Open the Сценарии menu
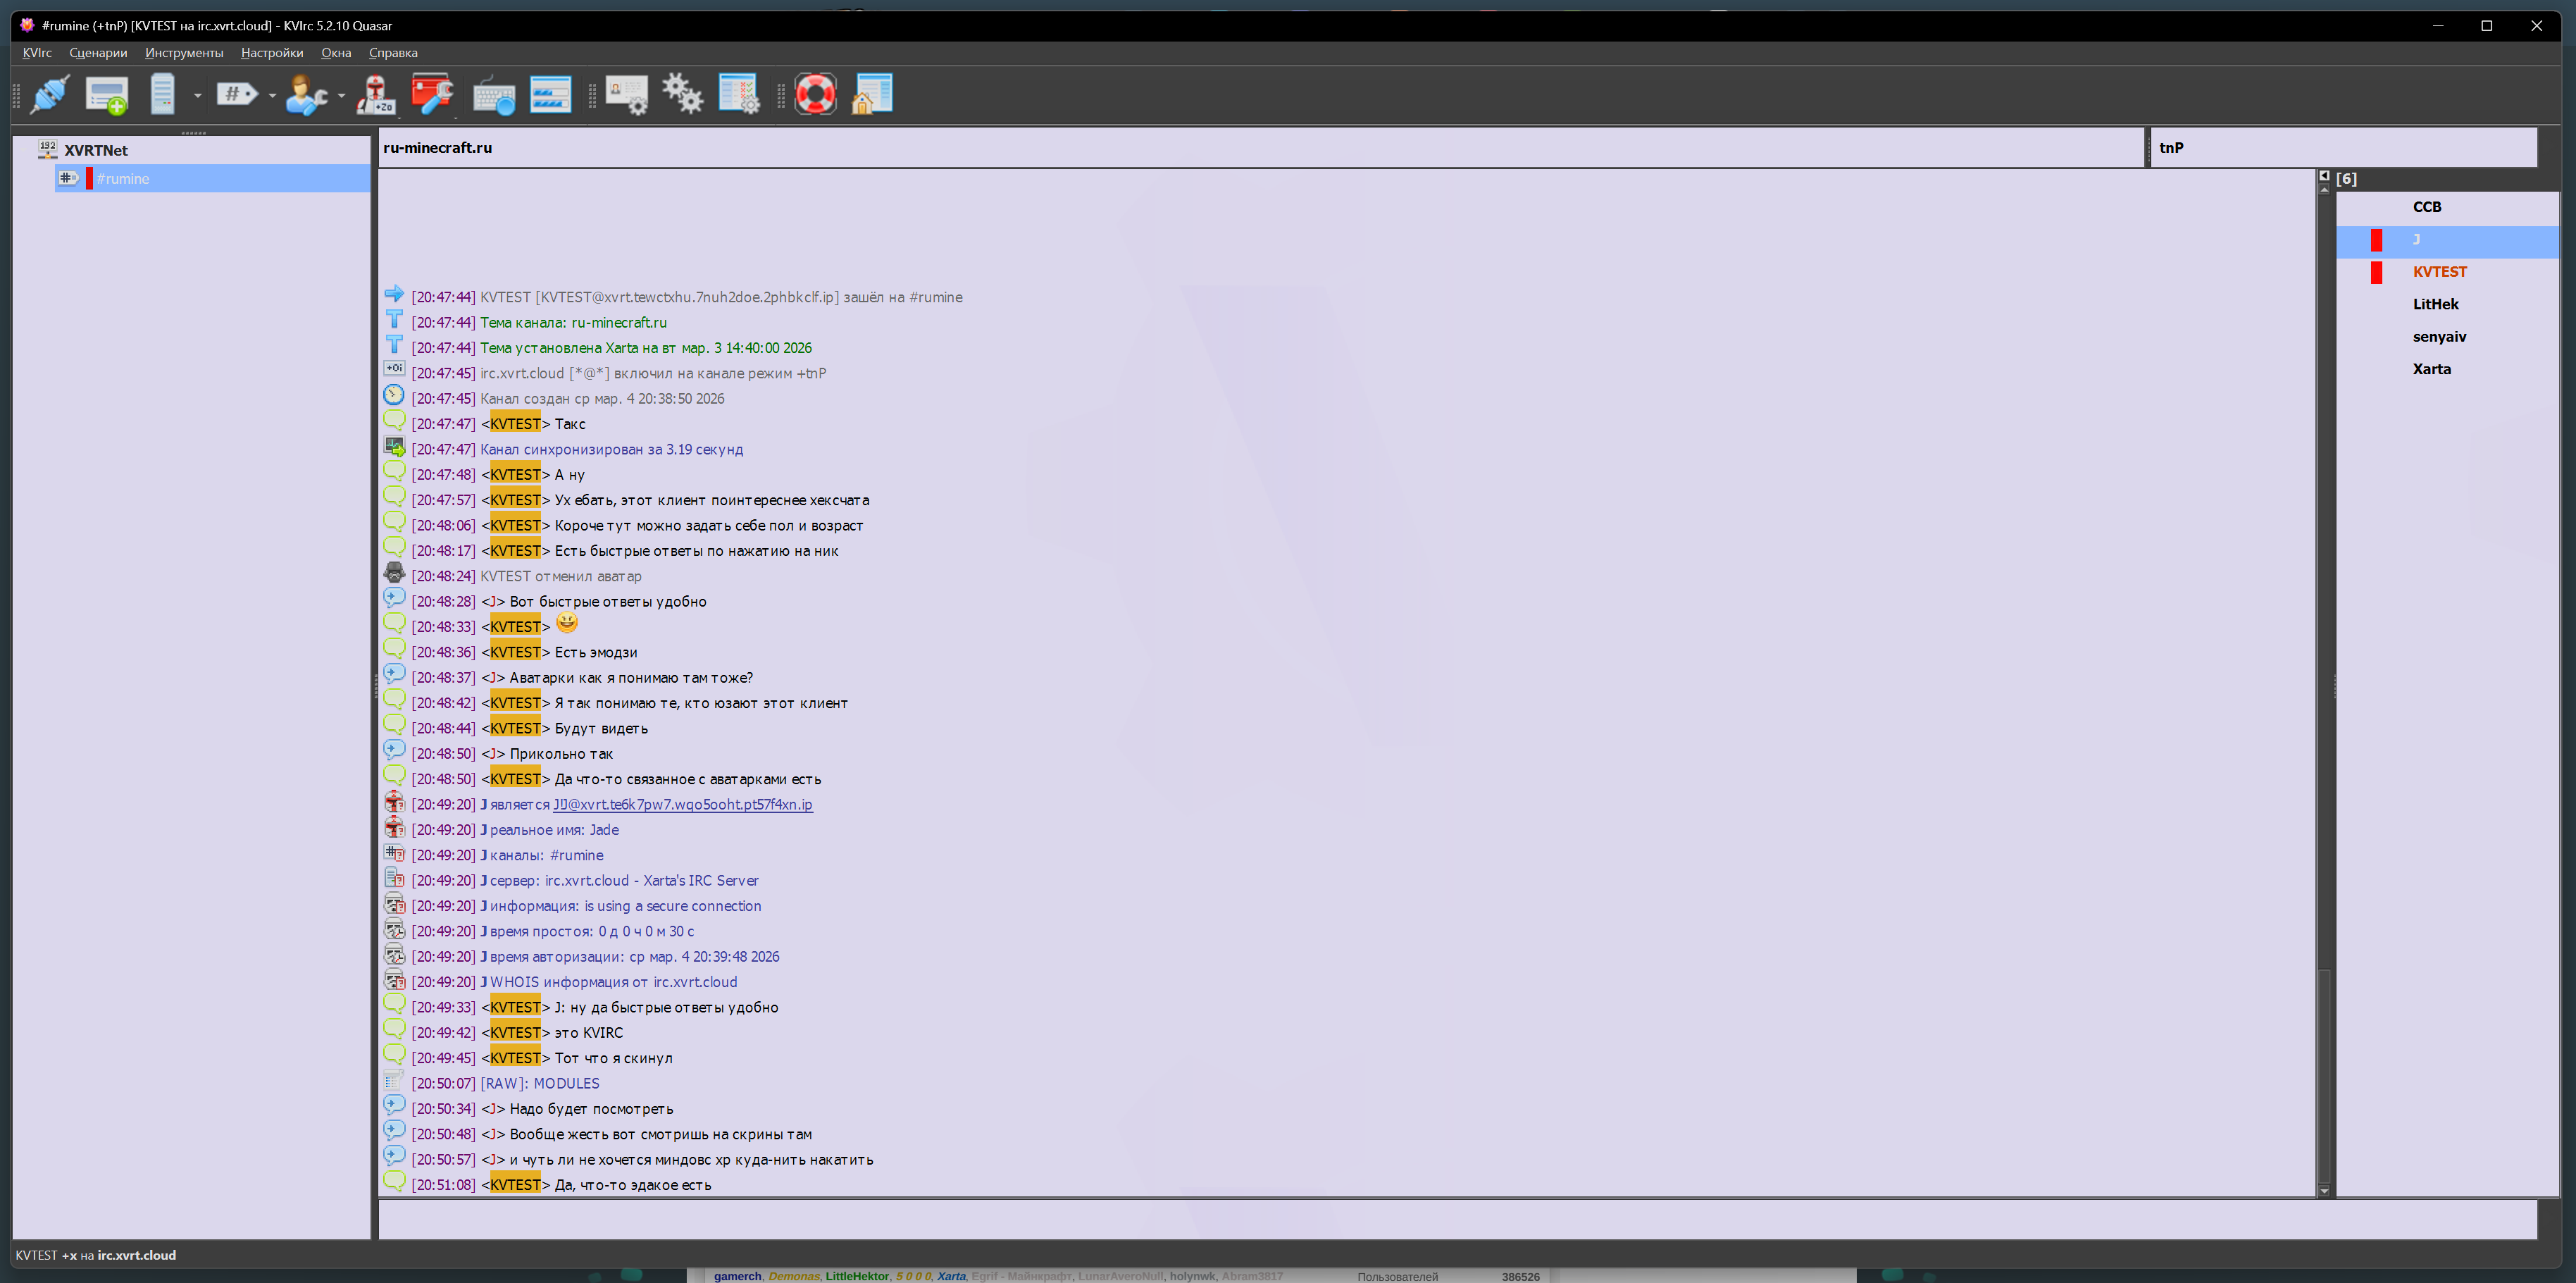This screenshot has height=1283, width=2576. coord(98,53)
